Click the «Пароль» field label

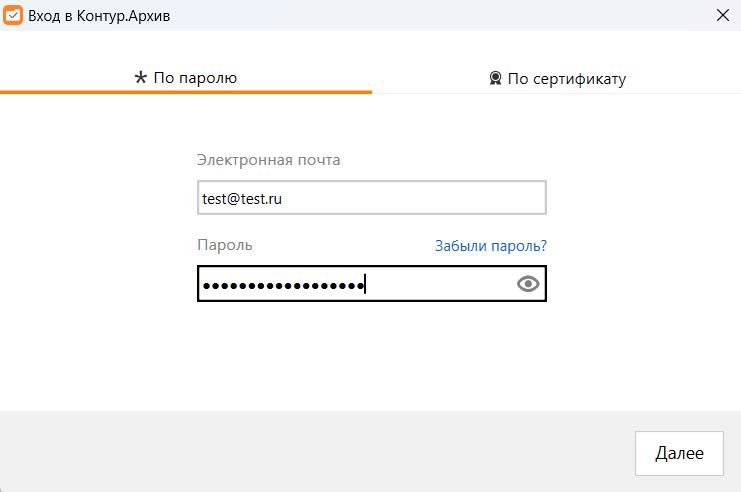[225, 245]
